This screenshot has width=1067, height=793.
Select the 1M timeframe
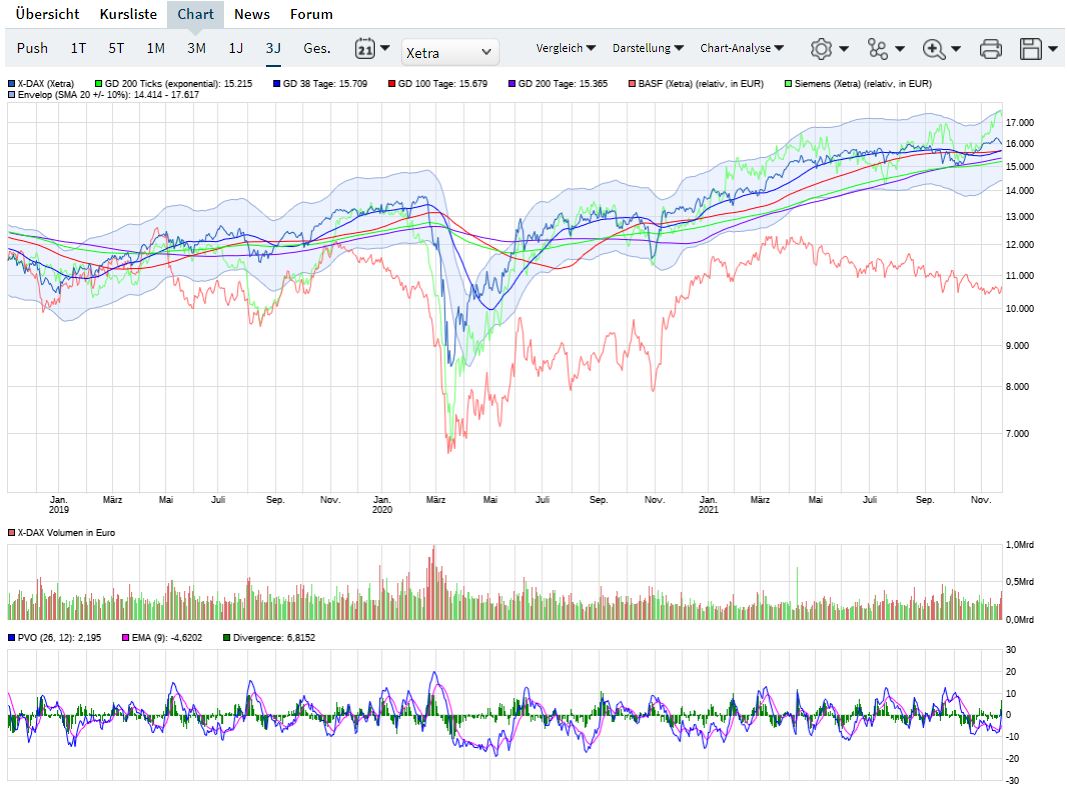tap(156, 48)
